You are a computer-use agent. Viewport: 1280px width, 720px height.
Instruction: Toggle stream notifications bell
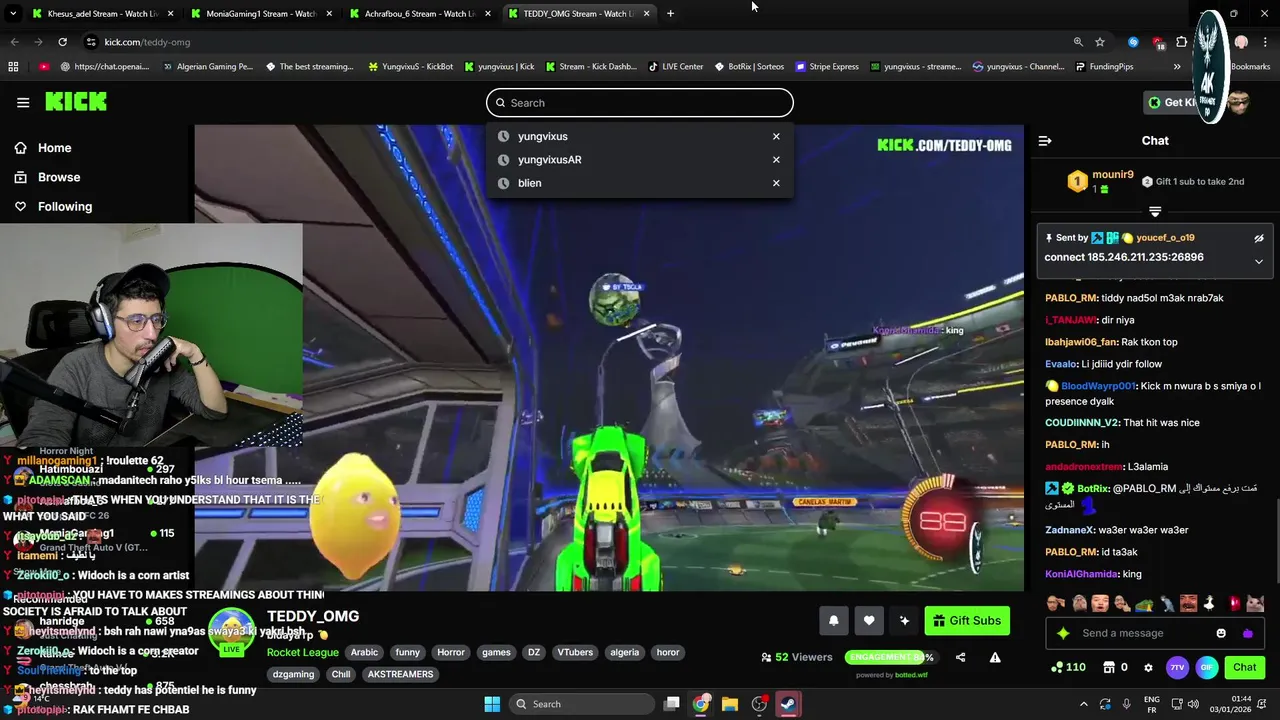point(834,621)
